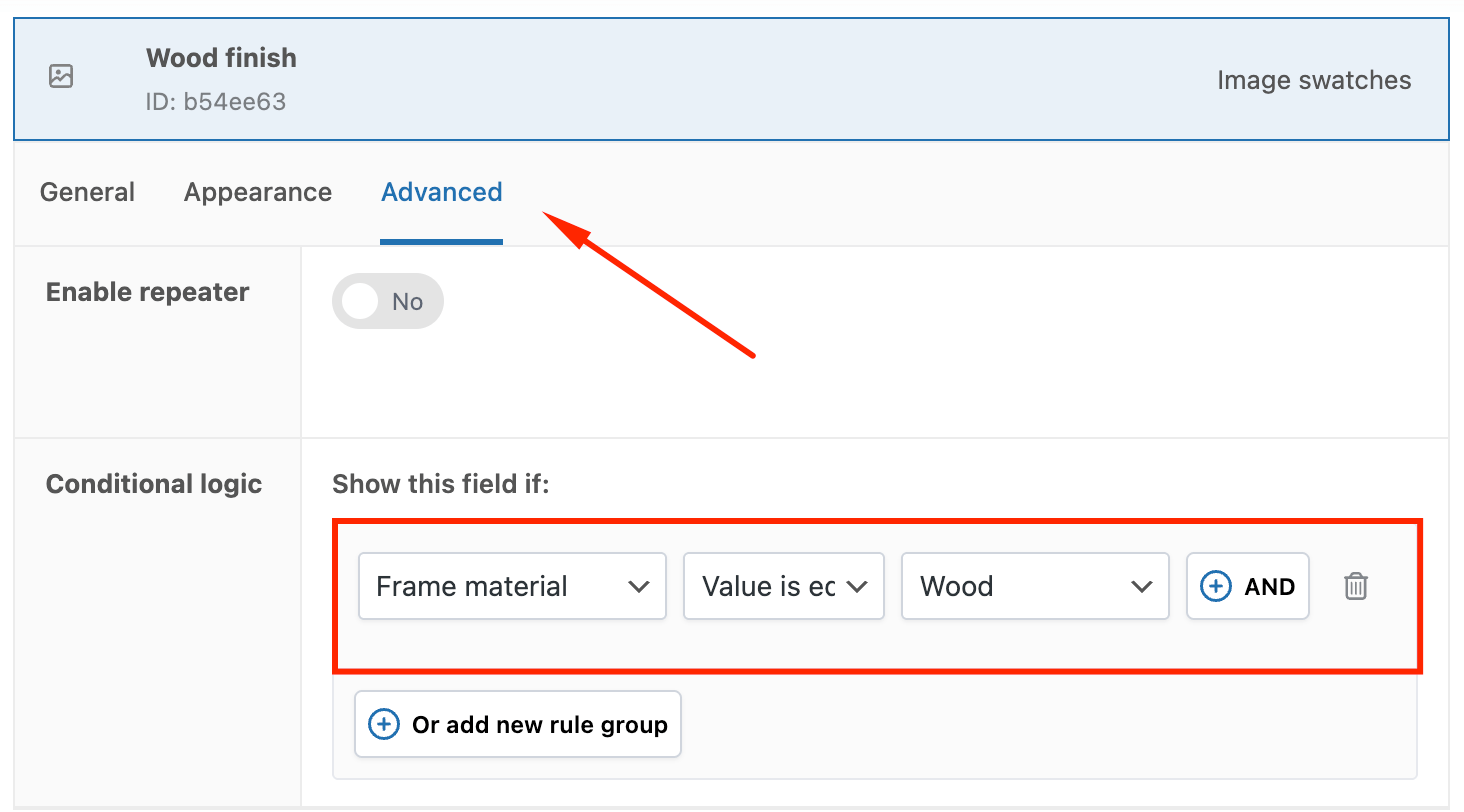Switch to the Appearance tab
1464x812 pixels.
click(x=257, y=192)
